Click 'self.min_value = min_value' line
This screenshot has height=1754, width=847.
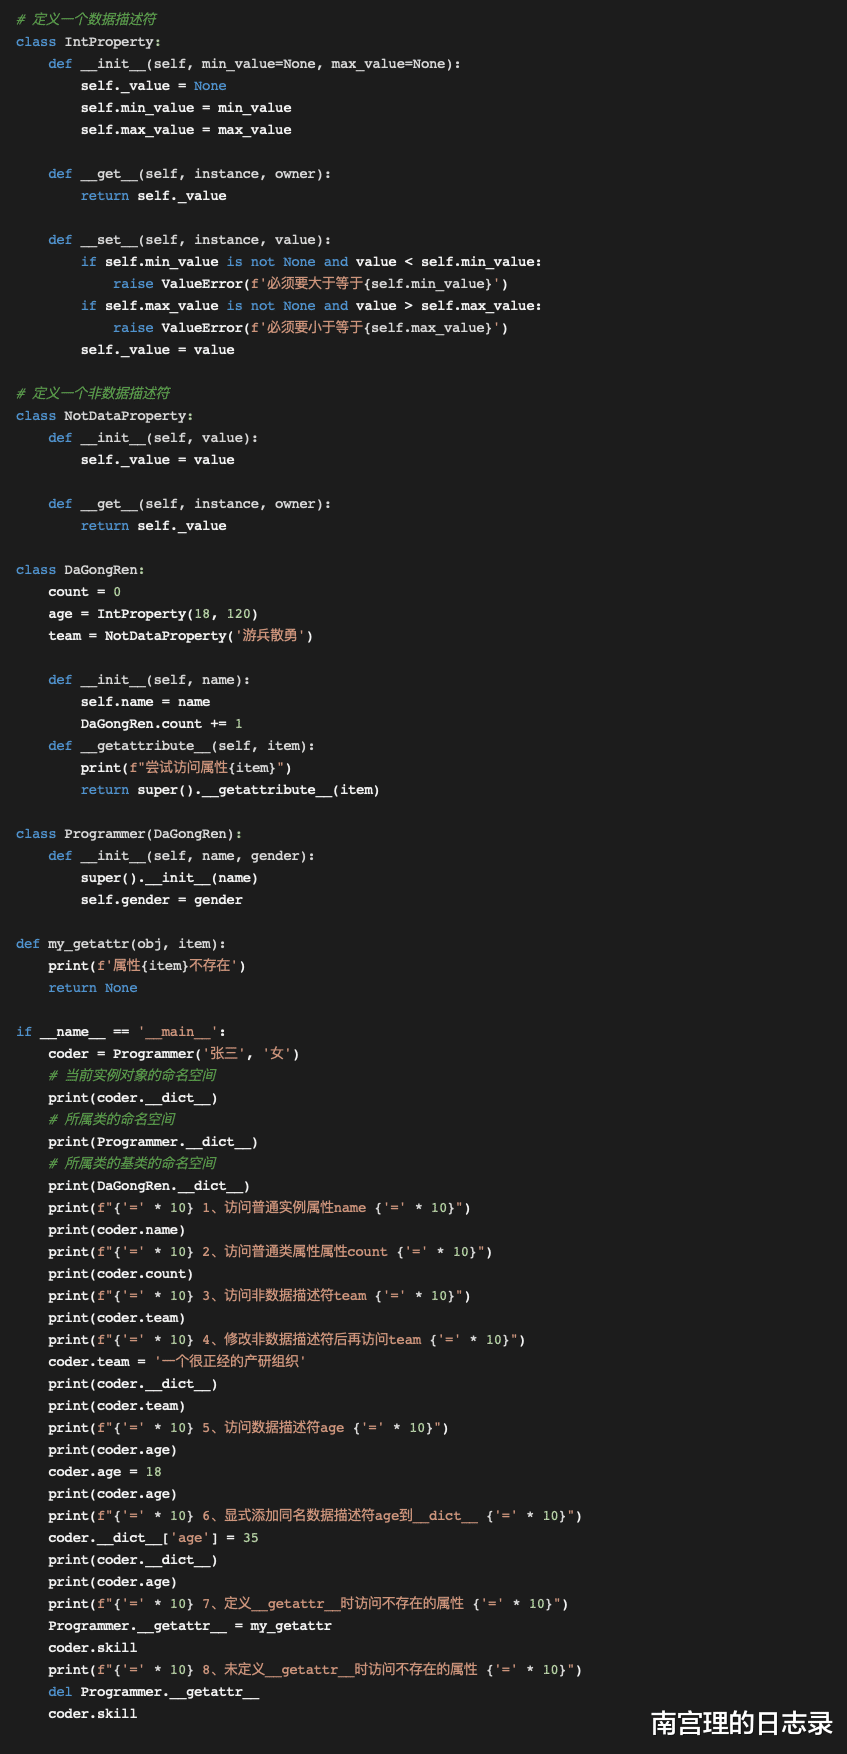coord(186,108)
